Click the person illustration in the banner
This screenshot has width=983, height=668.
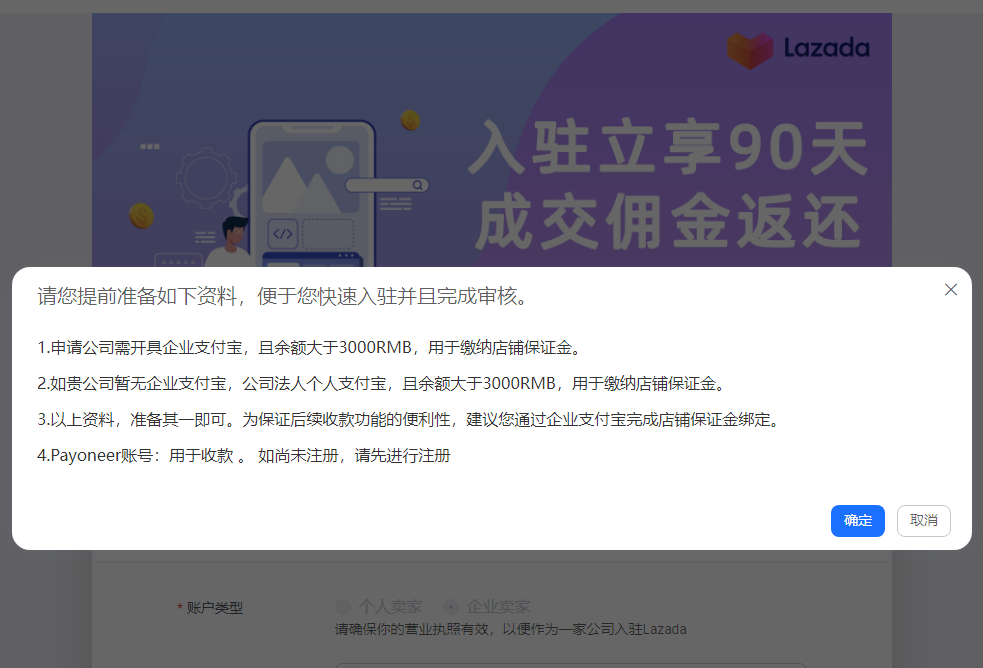pyautogui.click(x=235, y=237)
